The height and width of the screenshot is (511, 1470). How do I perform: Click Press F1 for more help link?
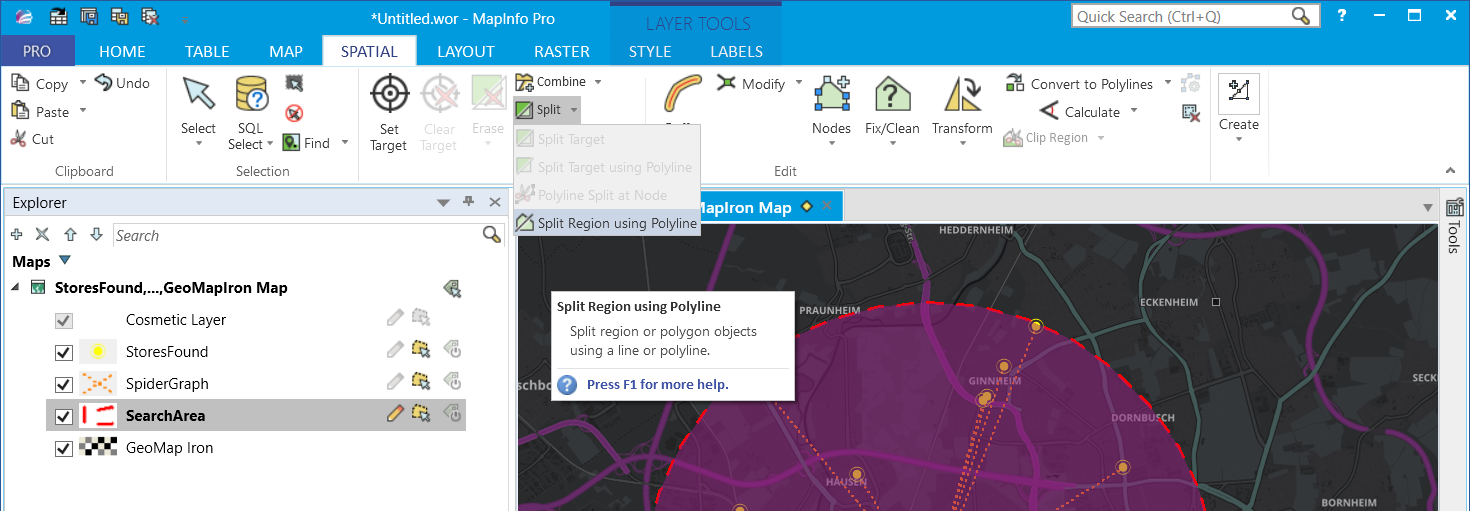pyautogui.click(x=657, y=384)
